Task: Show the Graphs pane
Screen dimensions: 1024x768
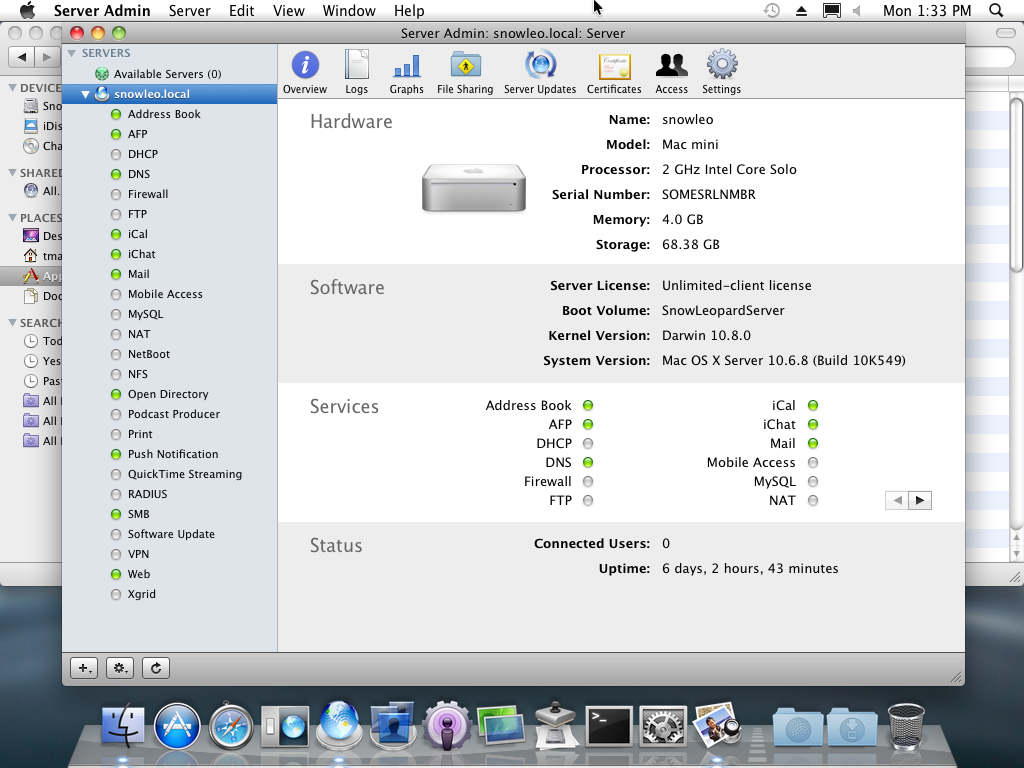Action: click(406, 72)
